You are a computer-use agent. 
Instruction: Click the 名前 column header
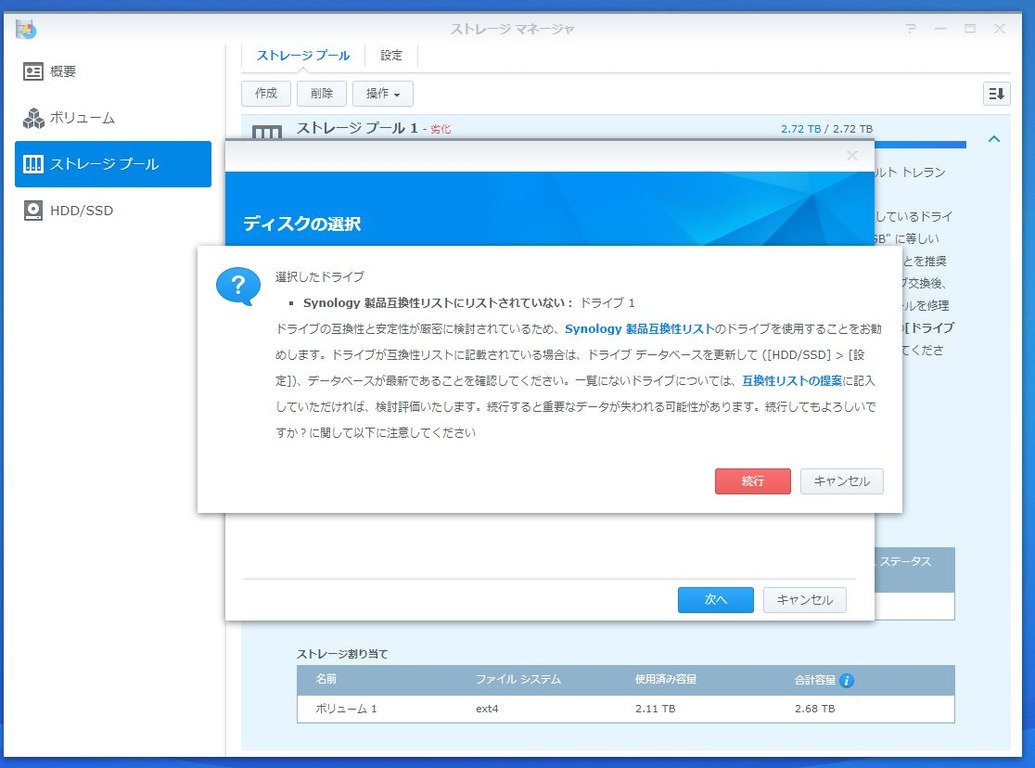point(326,679)
